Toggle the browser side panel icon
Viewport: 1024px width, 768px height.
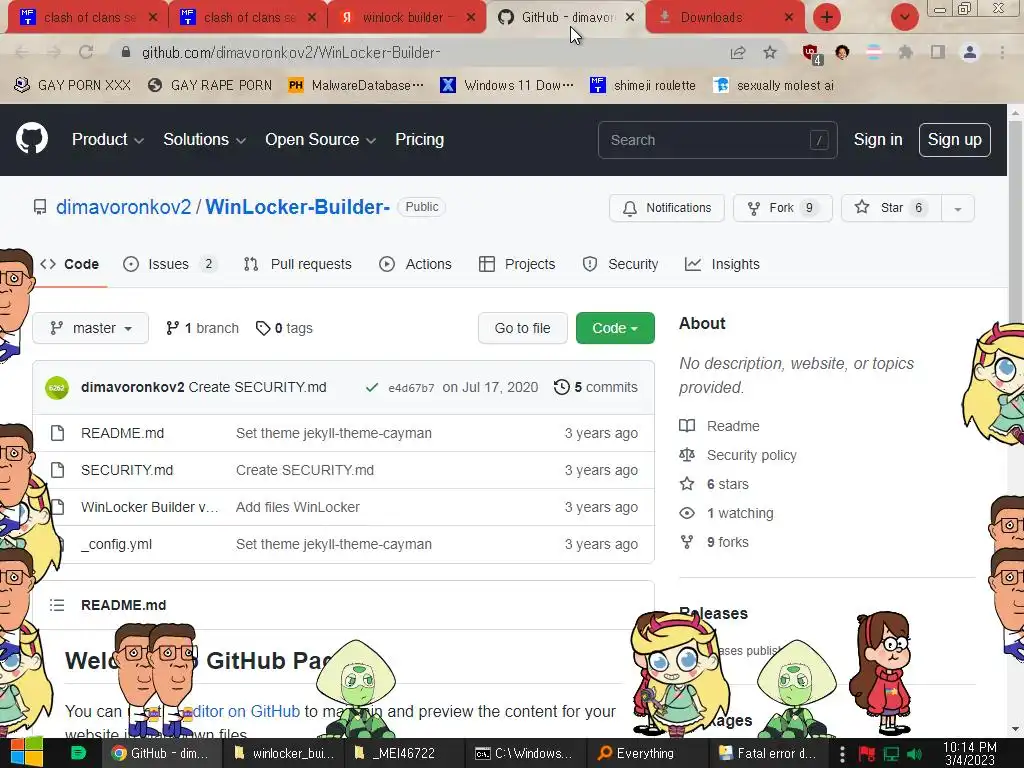pos(938,52)
